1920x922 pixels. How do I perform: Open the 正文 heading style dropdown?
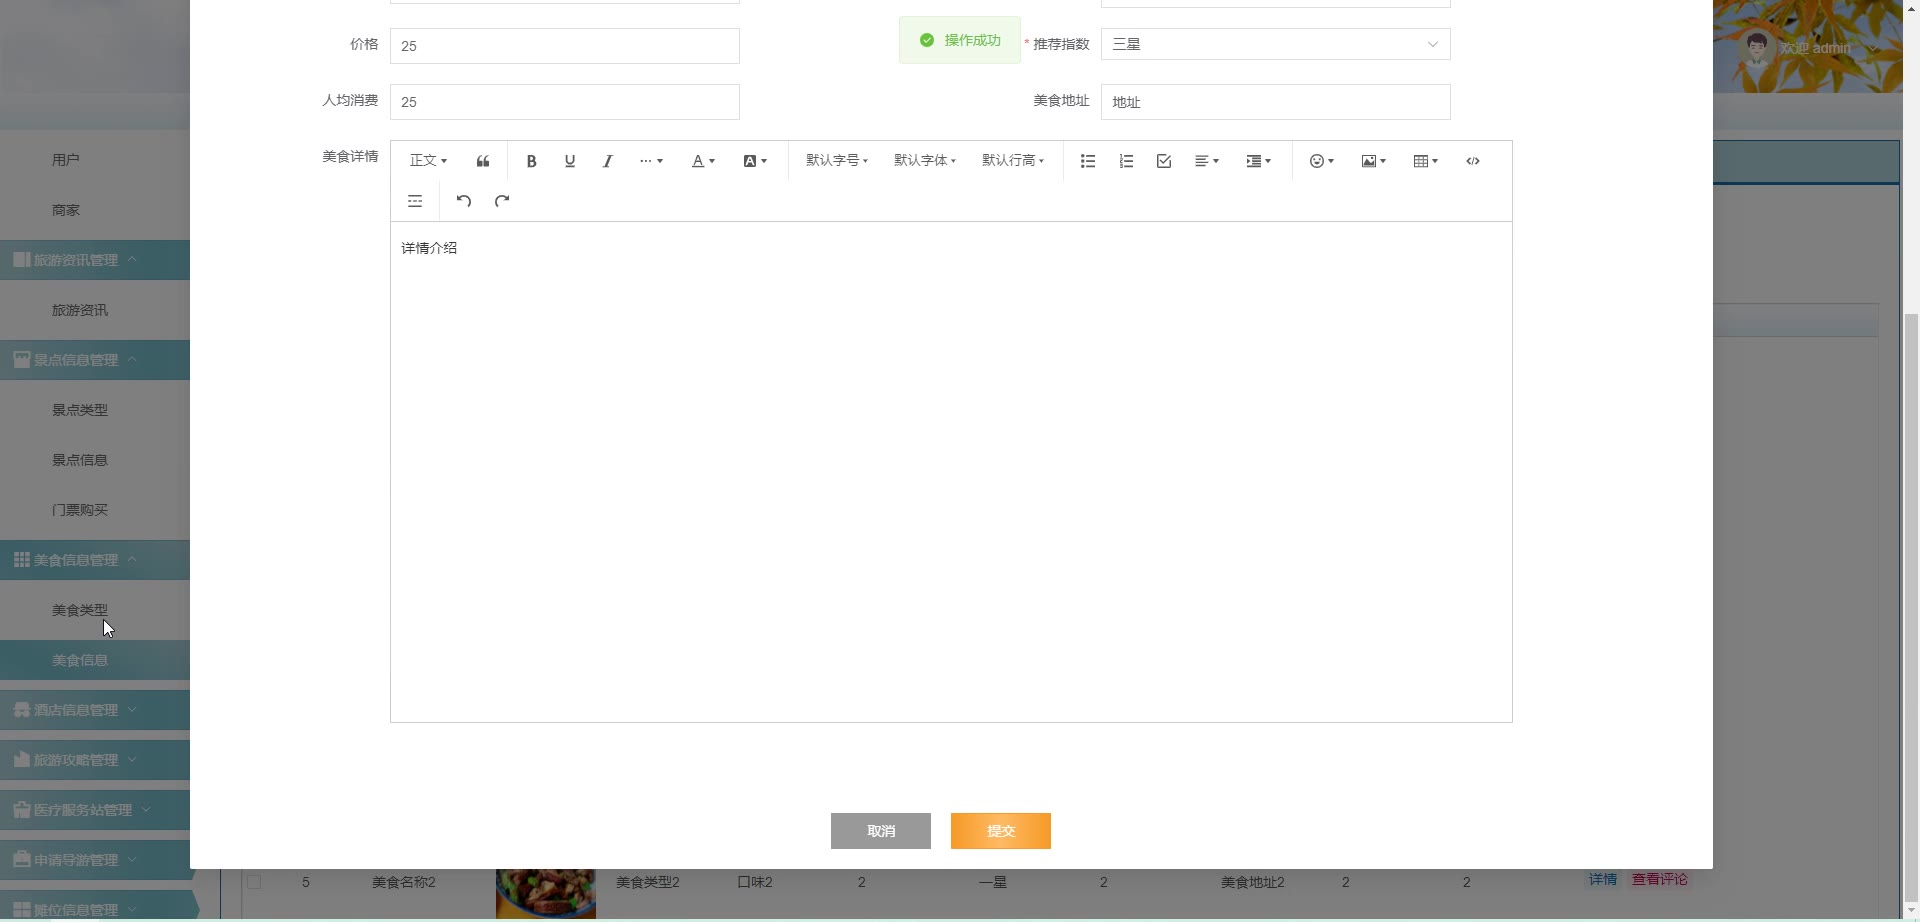point(428,161)
